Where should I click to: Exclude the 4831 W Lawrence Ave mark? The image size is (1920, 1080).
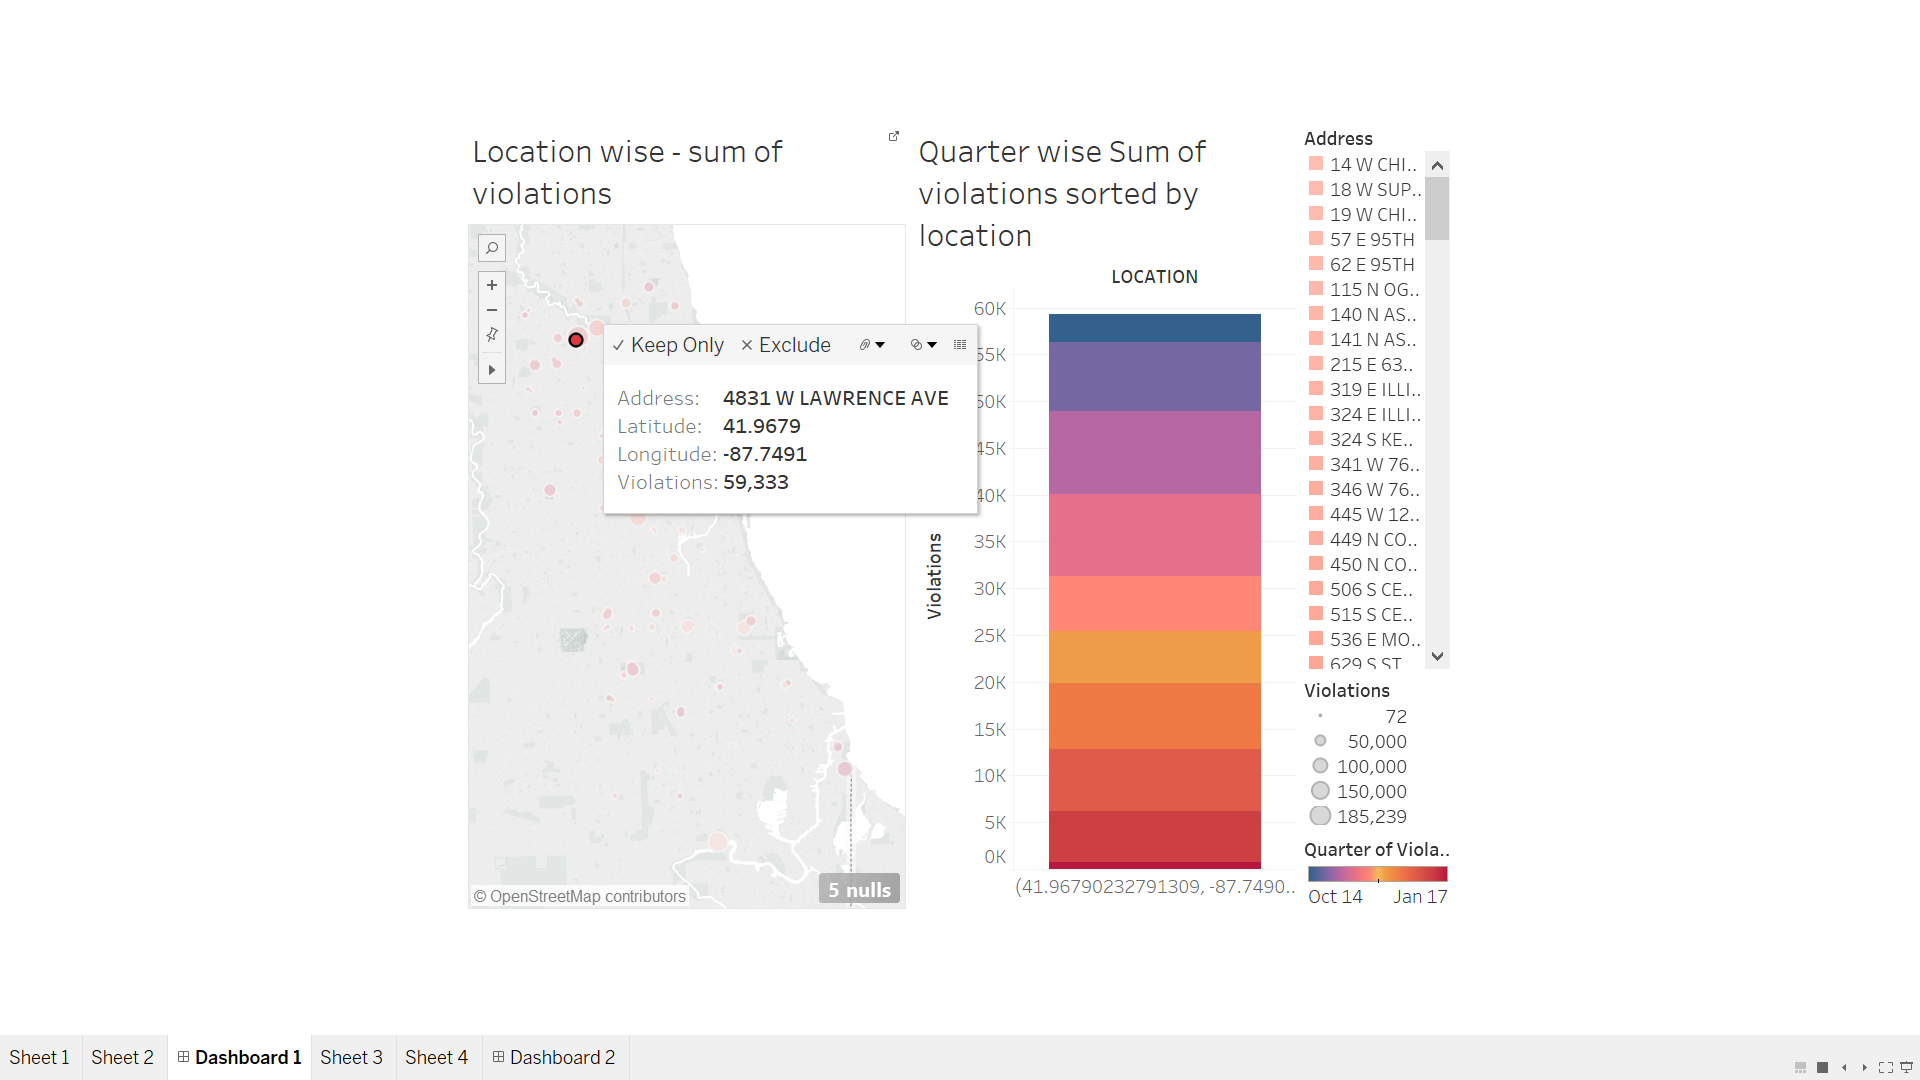tap(785, 345)
